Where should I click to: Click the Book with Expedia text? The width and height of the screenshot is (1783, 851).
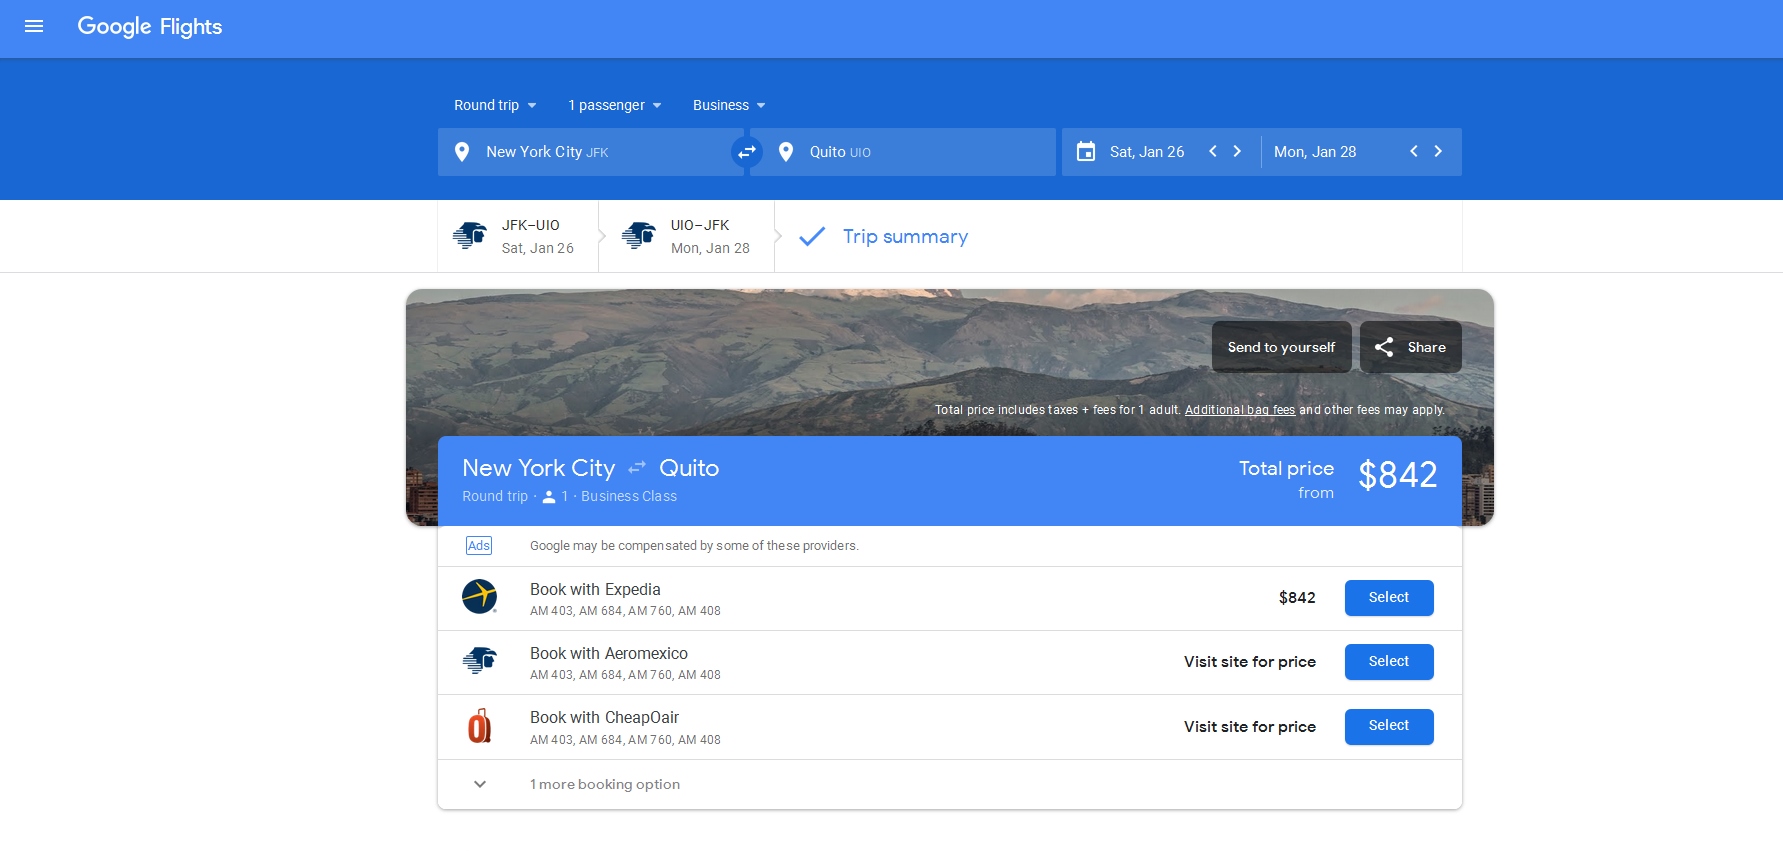tap(595, 590)
